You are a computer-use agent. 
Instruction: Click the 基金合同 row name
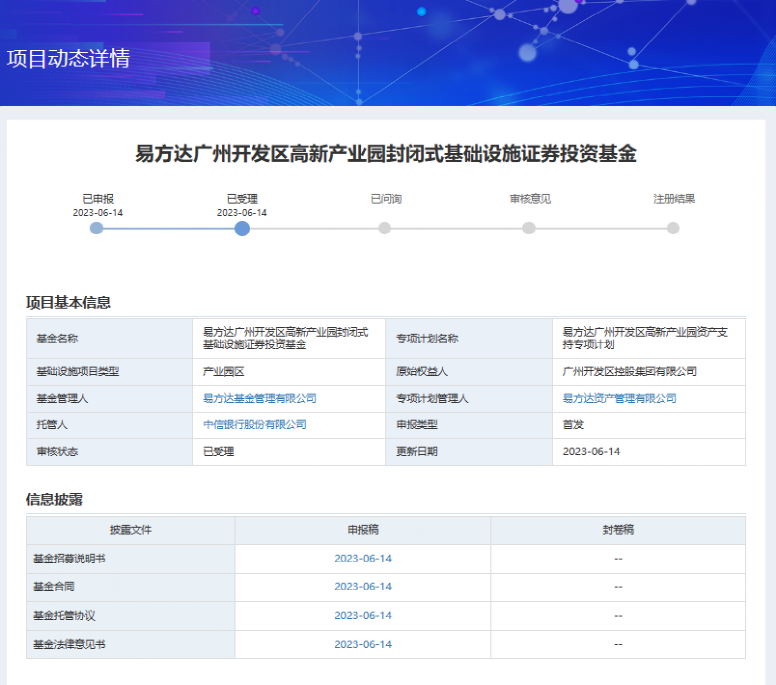coord(54,587)
